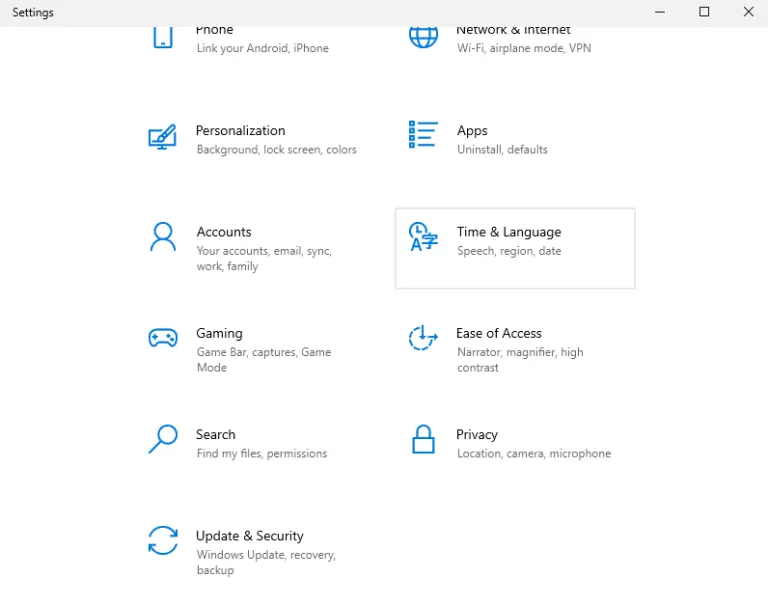Image resolution: width=768 pixels, height=606 pixels.
Task: Click the Network & Internet globe icon
Action: (x=423, y=38)
